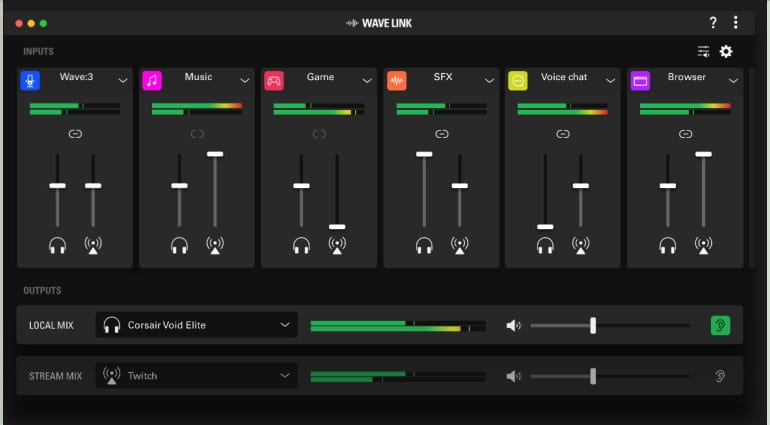Click the Browser channel name
Viewport: 770px width, 425px height.
pos(687,77)
